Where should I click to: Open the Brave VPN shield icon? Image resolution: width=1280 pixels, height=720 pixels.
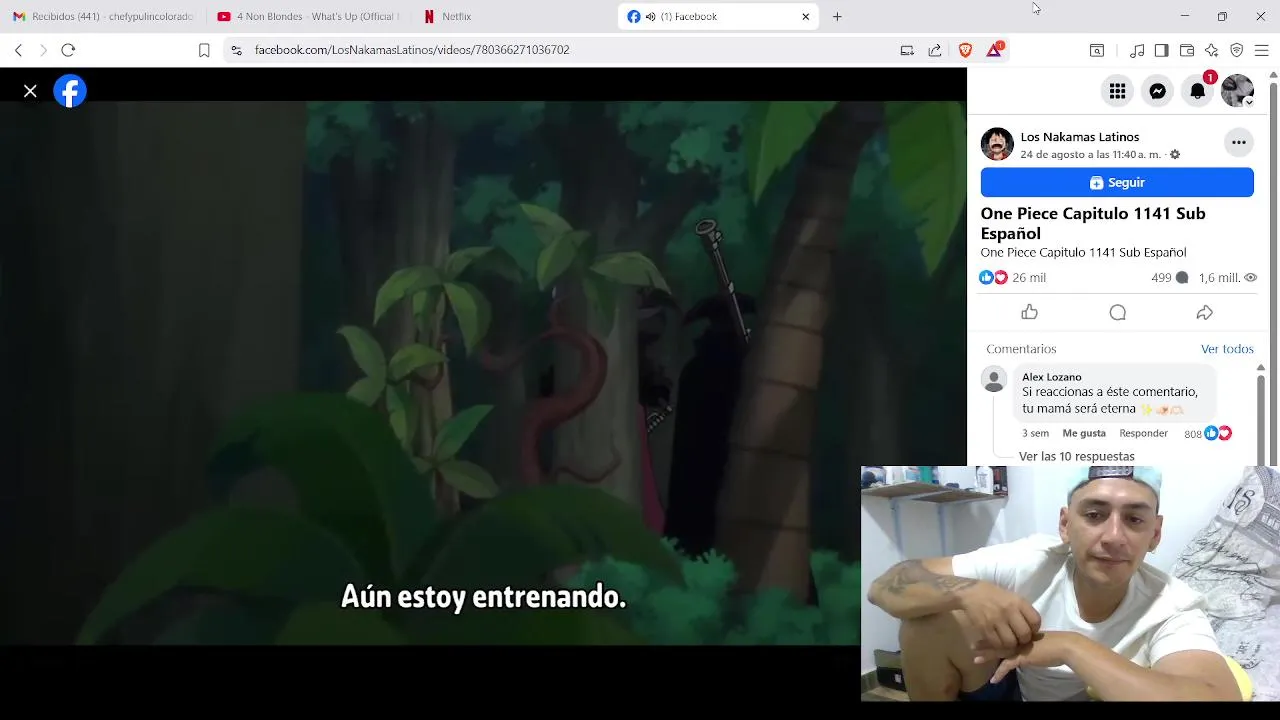point(1236,50)
